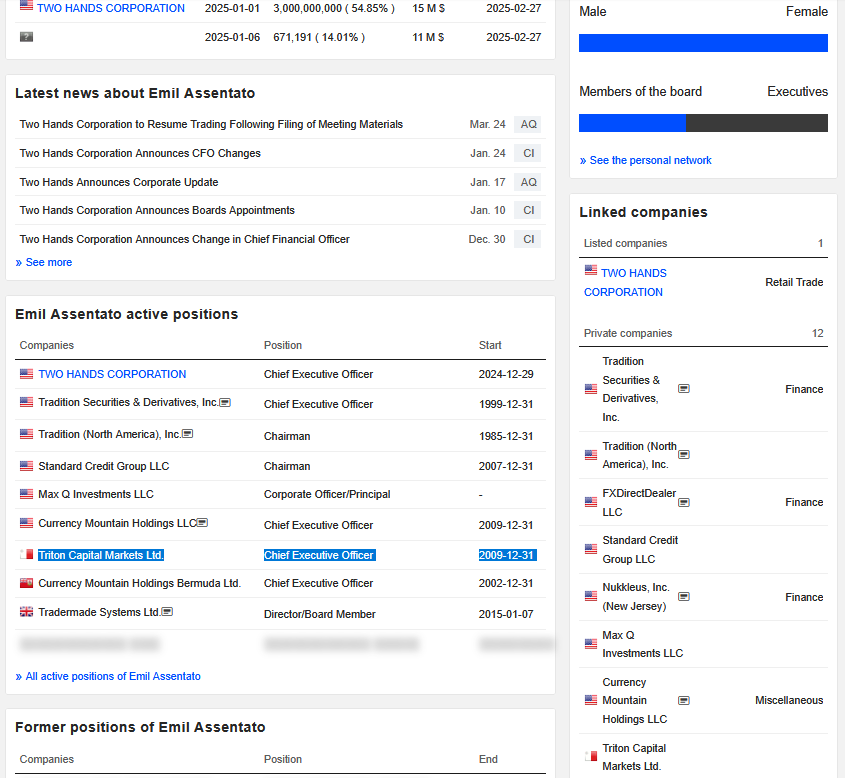Click the US flag beside Standard Credit Group LLC in positions

tap(26, 466)
